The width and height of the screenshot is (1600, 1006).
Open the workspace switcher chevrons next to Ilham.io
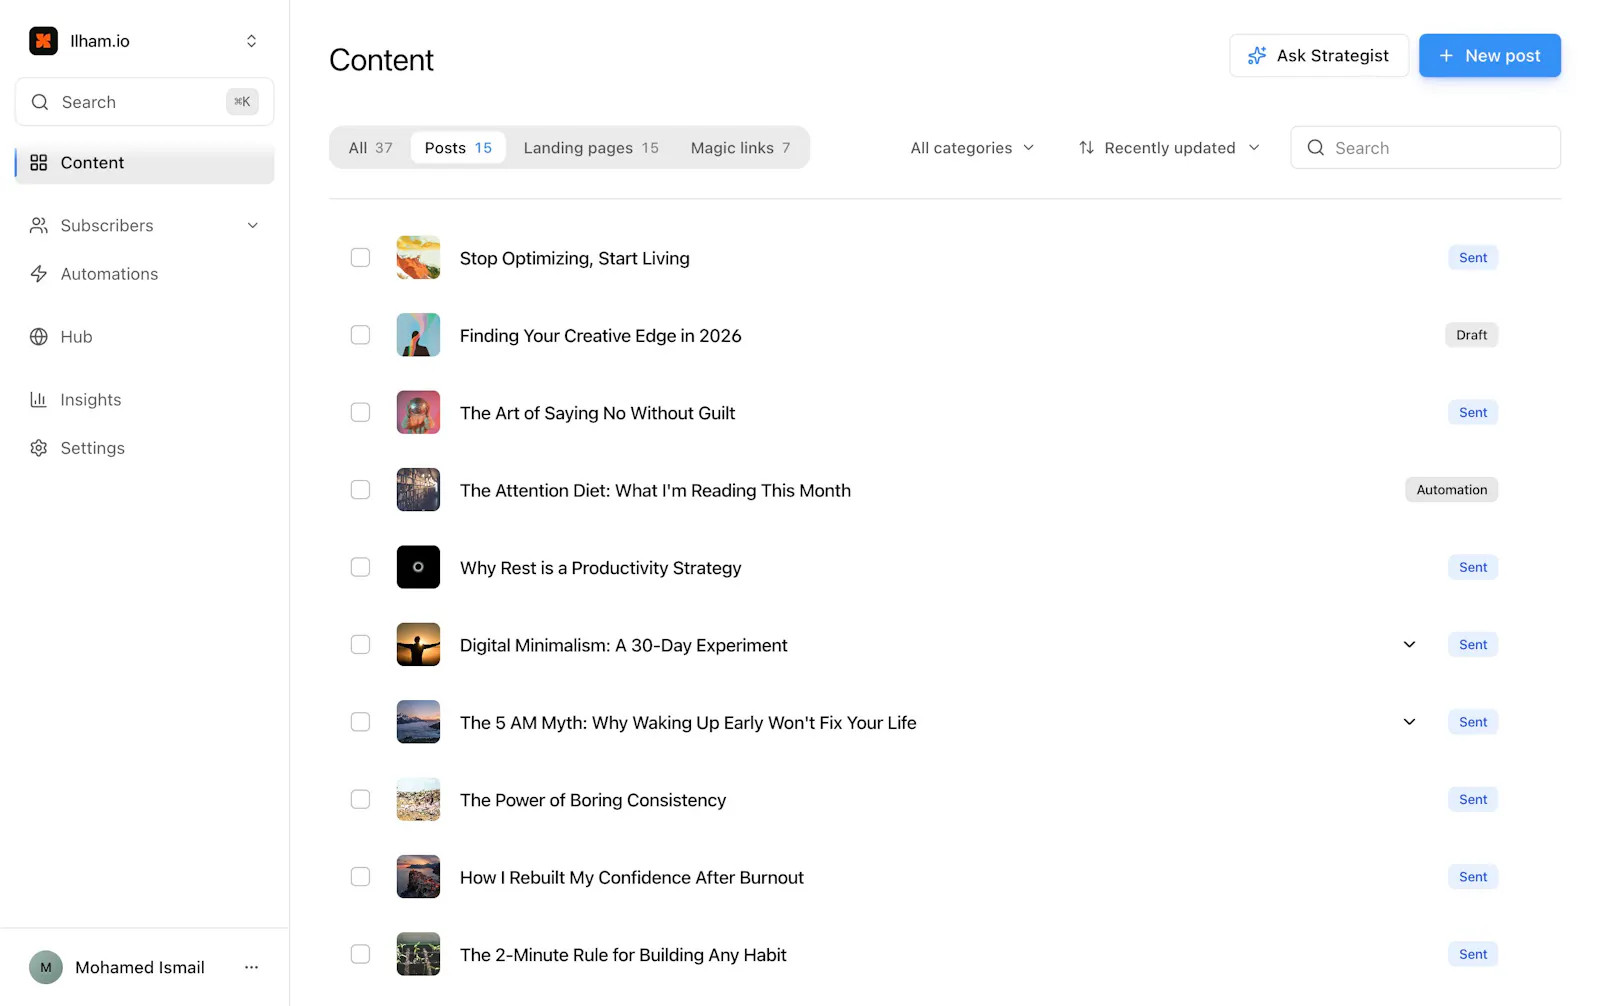(x=251, y=41)
